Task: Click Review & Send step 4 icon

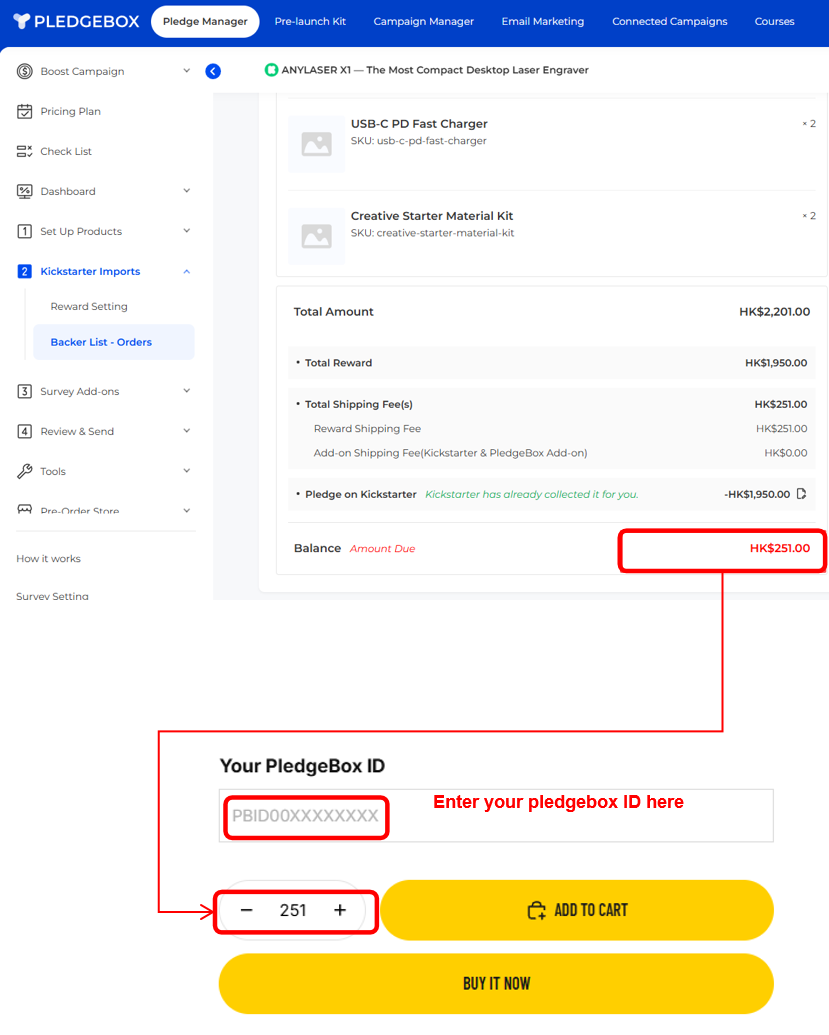Action: (x=24, y=431)
